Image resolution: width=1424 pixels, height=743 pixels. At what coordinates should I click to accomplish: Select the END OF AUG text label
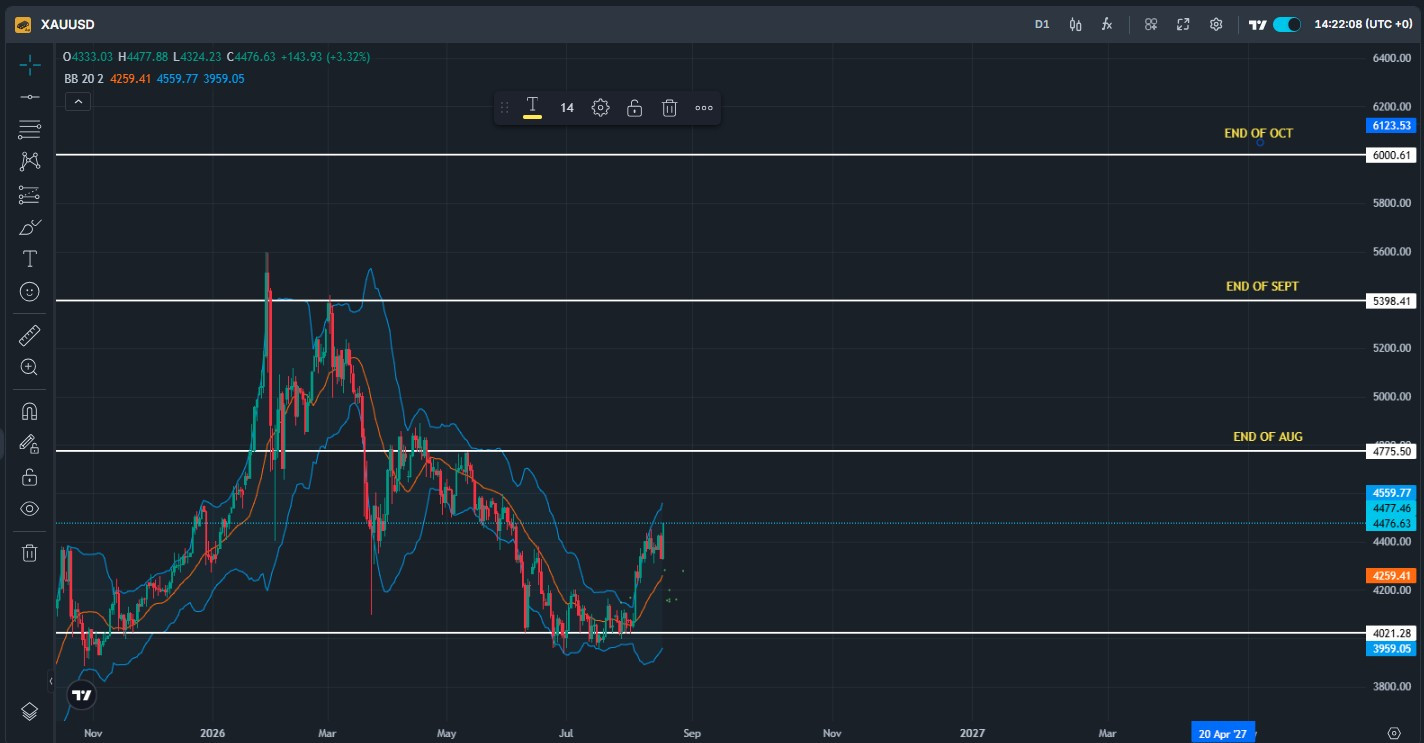pos(1268,437)
